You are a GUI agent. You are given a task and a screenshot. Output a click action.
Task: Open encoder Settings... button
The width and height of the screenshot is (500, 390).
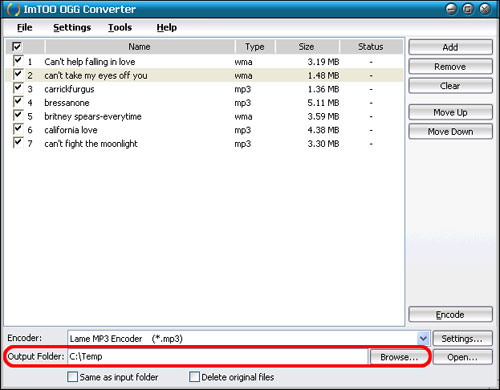tap(462, 339)
